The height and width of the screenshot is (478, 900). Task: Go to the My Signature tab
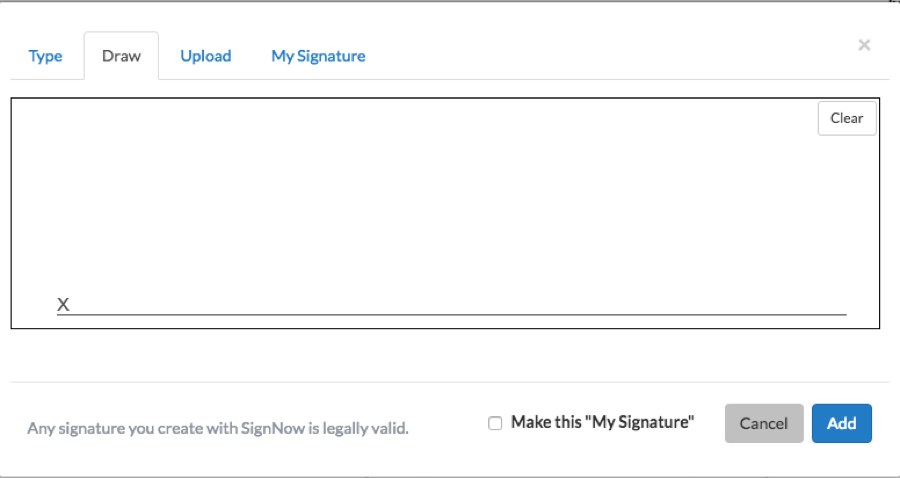(318, 56)
